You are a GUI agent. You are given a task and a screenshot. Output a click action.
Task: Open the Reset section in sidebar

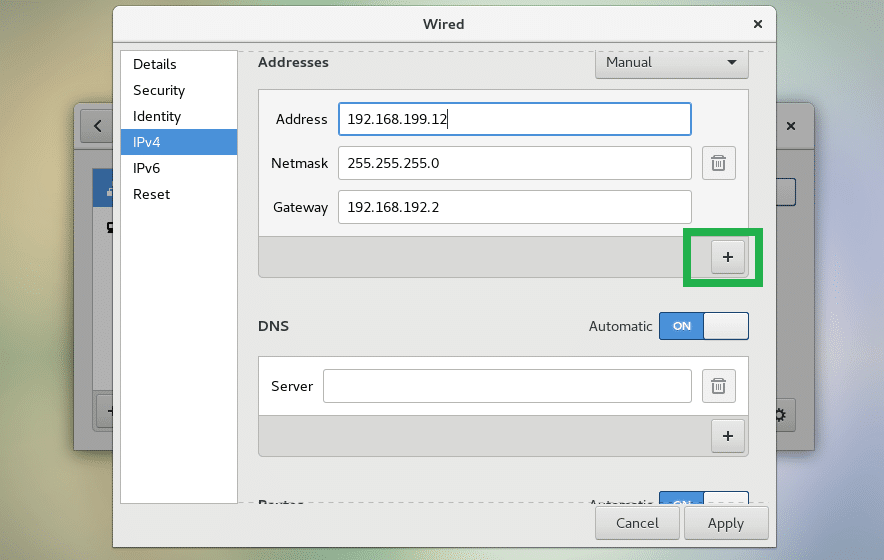[151, 194]
